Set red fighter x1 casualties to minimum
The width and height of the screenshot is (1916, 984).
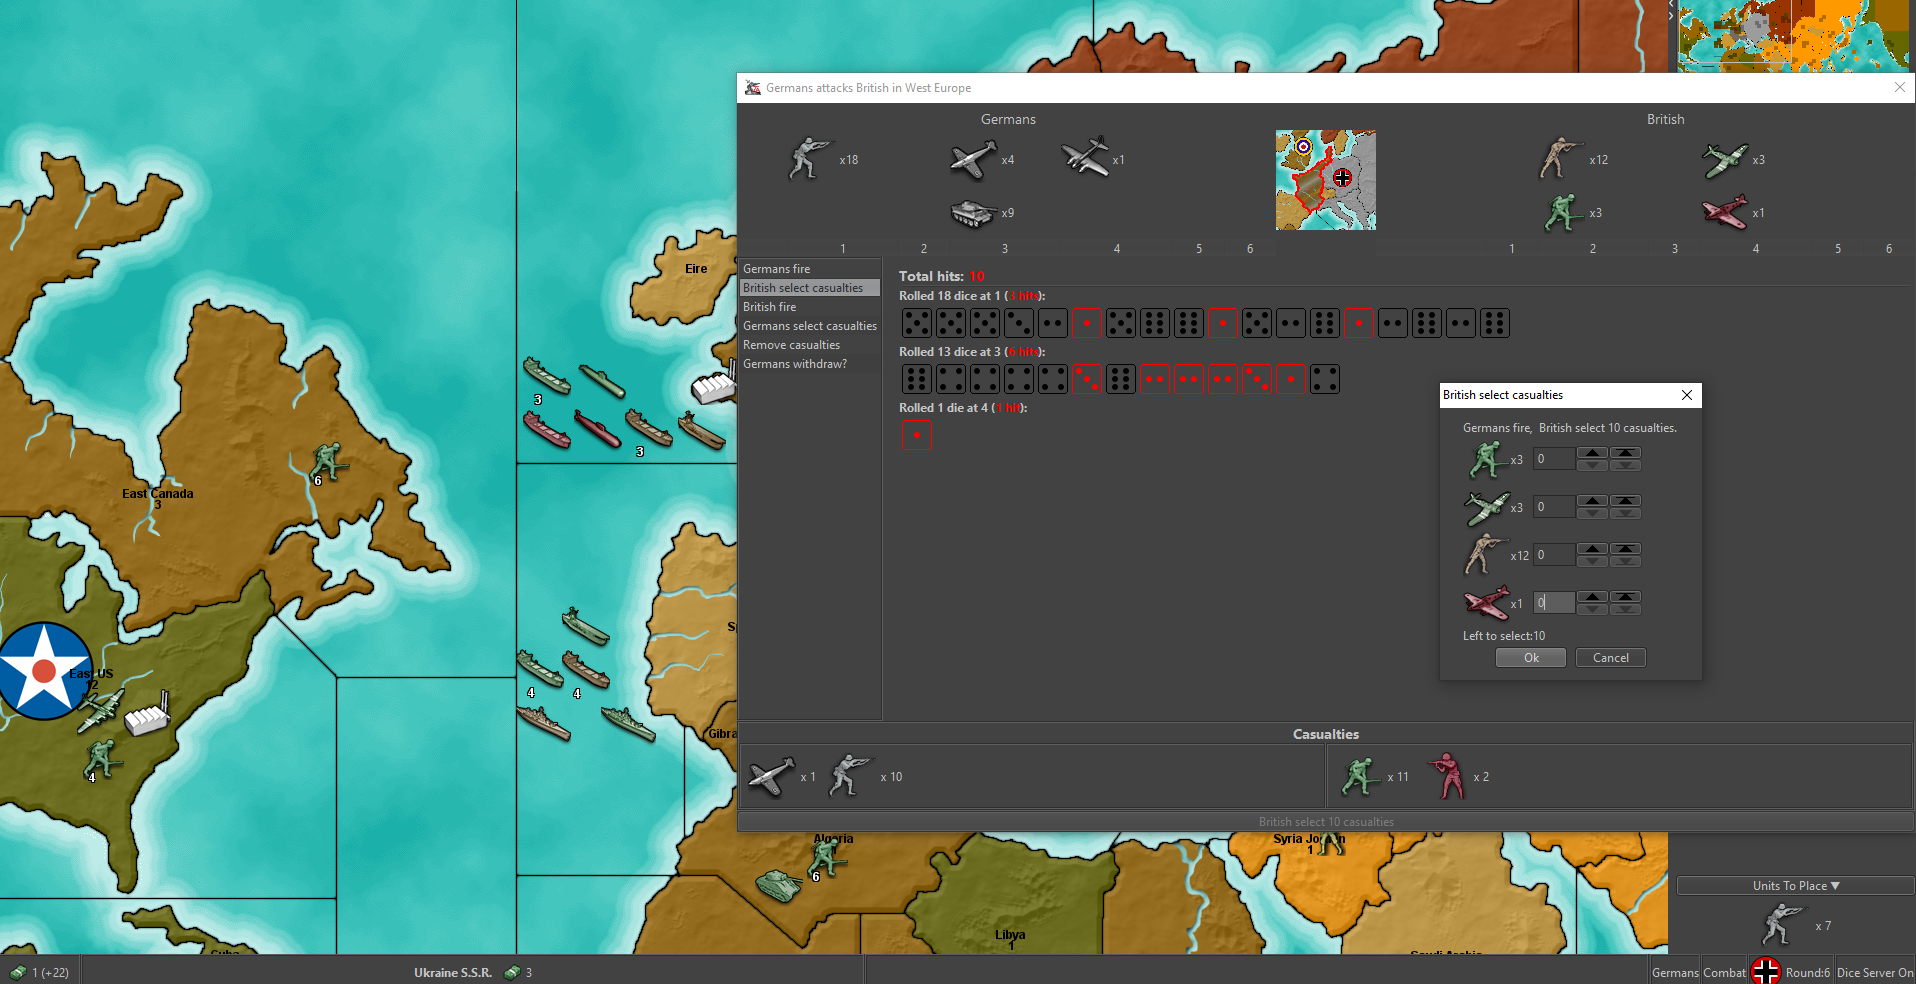point(1625,609)
